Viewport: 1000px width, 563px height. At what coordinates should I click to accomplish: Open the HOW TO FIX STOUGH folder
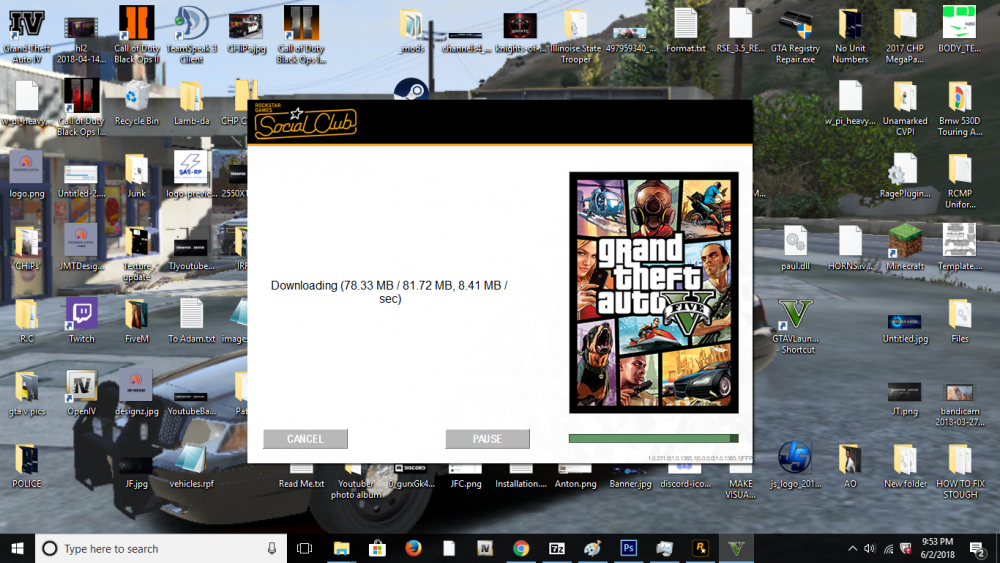click(x=960, y=471)
